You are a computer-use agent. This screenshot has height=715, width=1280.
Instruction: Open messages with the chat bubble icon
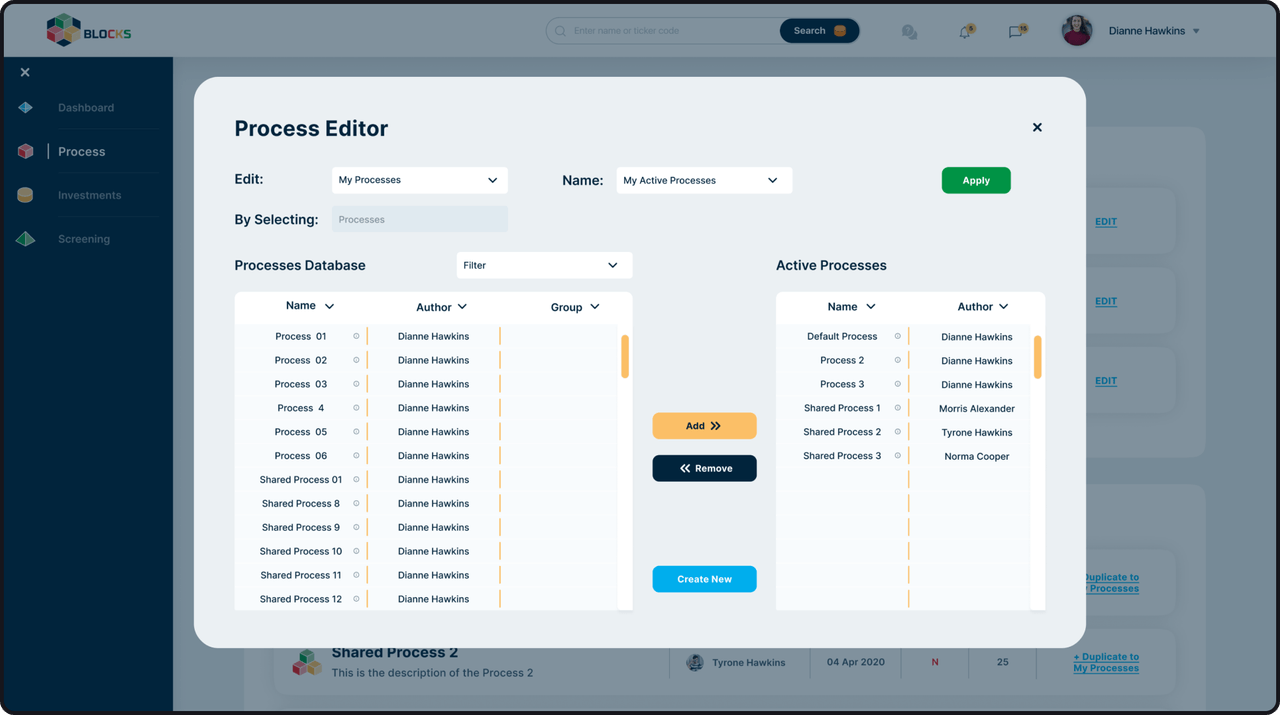(x=1016, y=32)
